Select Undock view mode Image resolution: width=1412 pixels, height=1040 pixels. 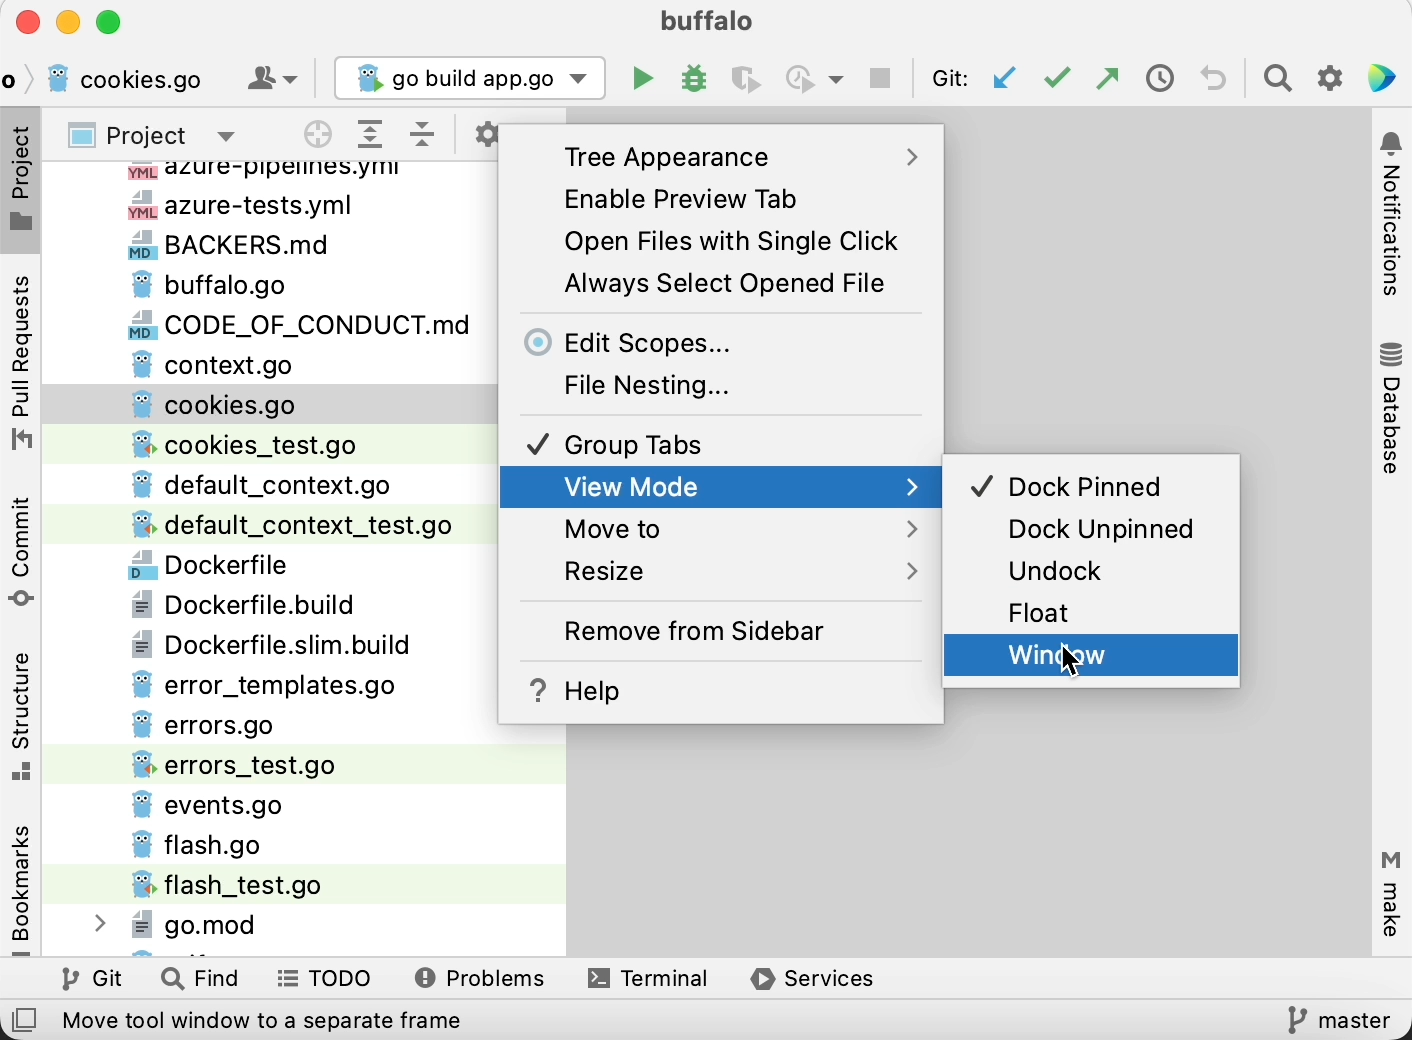pos(1092,572)
